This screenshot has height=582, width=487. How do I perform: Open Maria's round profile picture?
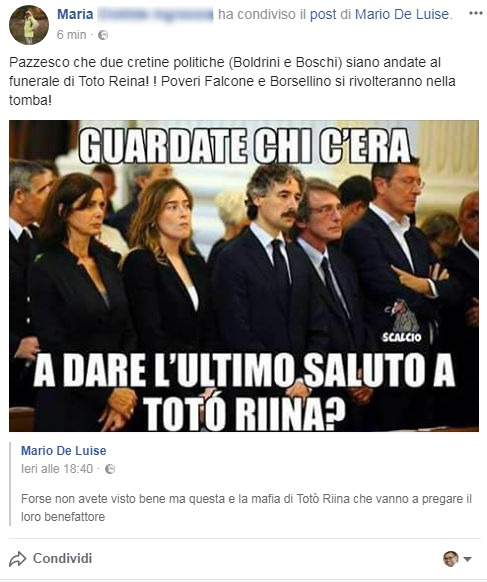coord(29,25)
